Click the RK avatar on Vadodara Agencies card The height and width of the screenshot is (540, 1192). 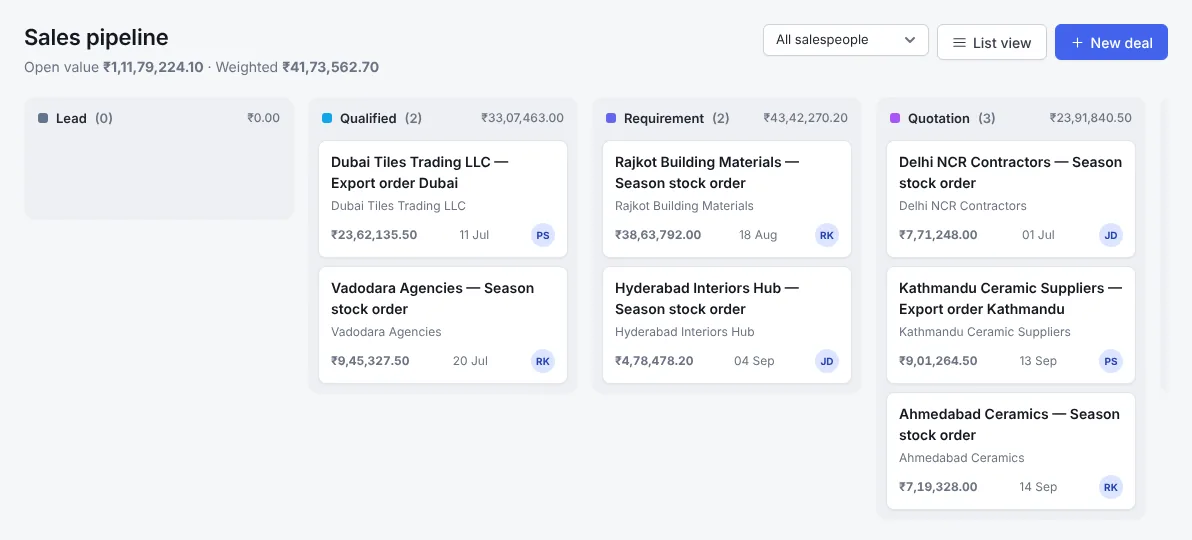543,361
